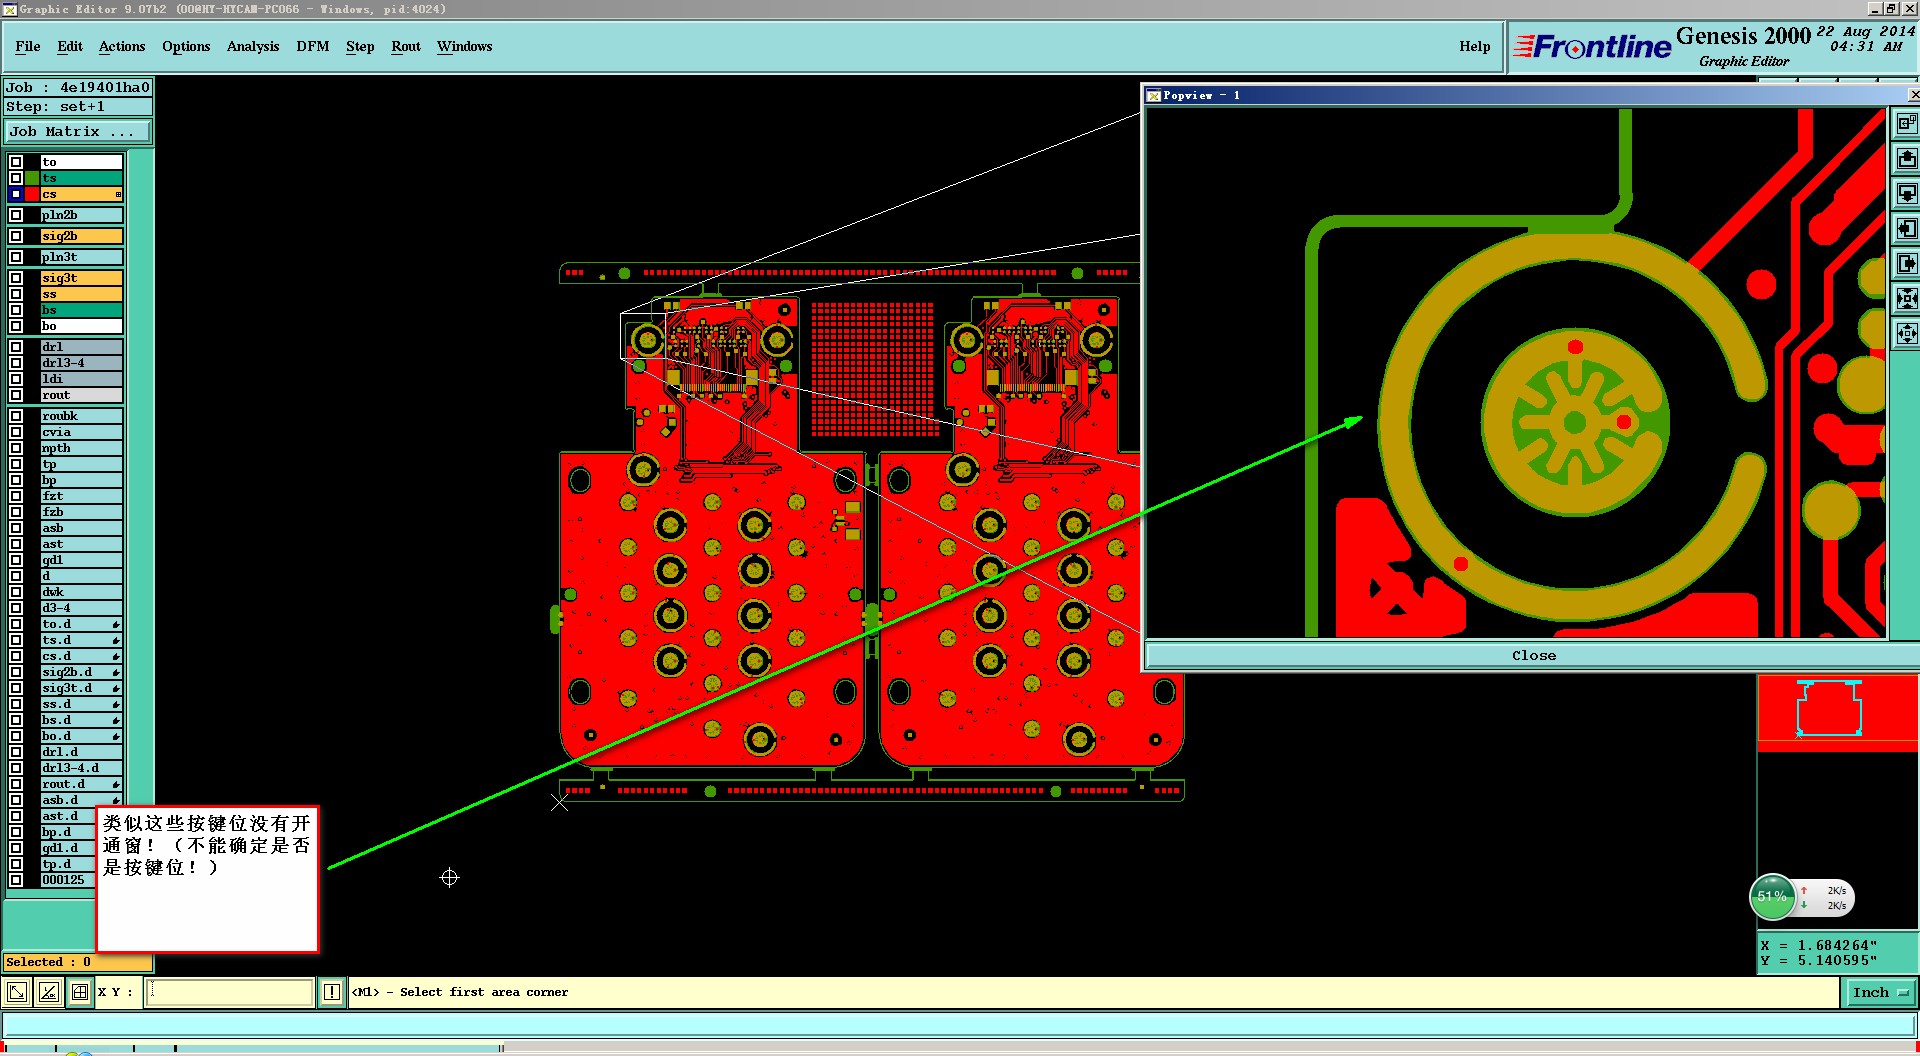Open the Actions menu
This screenshot has width=1920, height=1056.
(122, 46)
